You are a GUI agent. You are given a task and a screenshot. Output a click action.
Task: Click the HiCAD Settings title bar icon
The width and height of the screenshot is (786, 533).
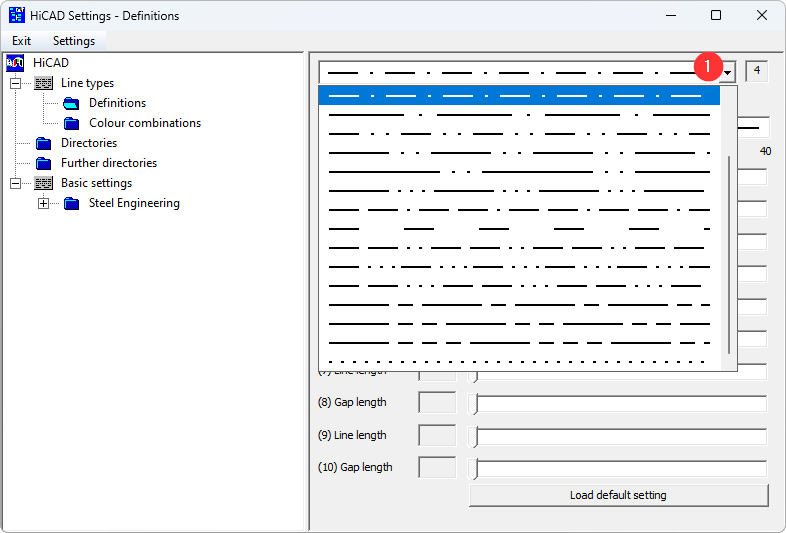click(17, 15)
